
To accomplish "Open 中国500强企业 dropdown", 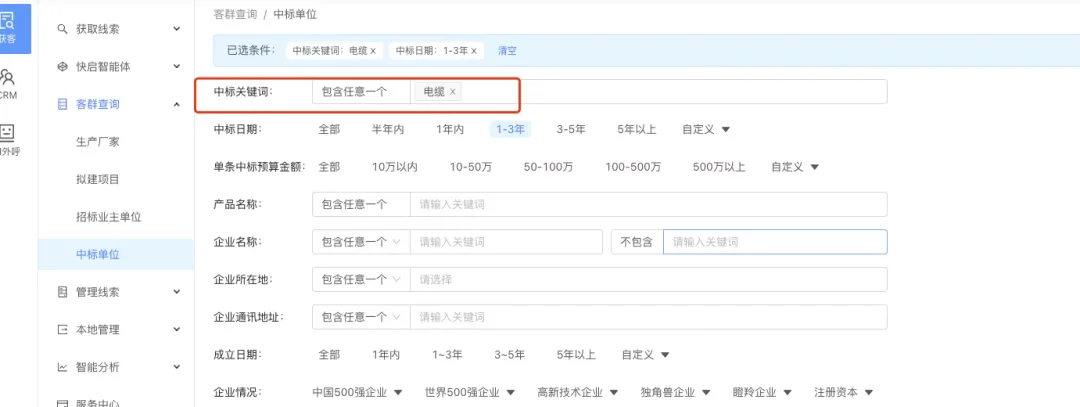I will click(357, 393).
